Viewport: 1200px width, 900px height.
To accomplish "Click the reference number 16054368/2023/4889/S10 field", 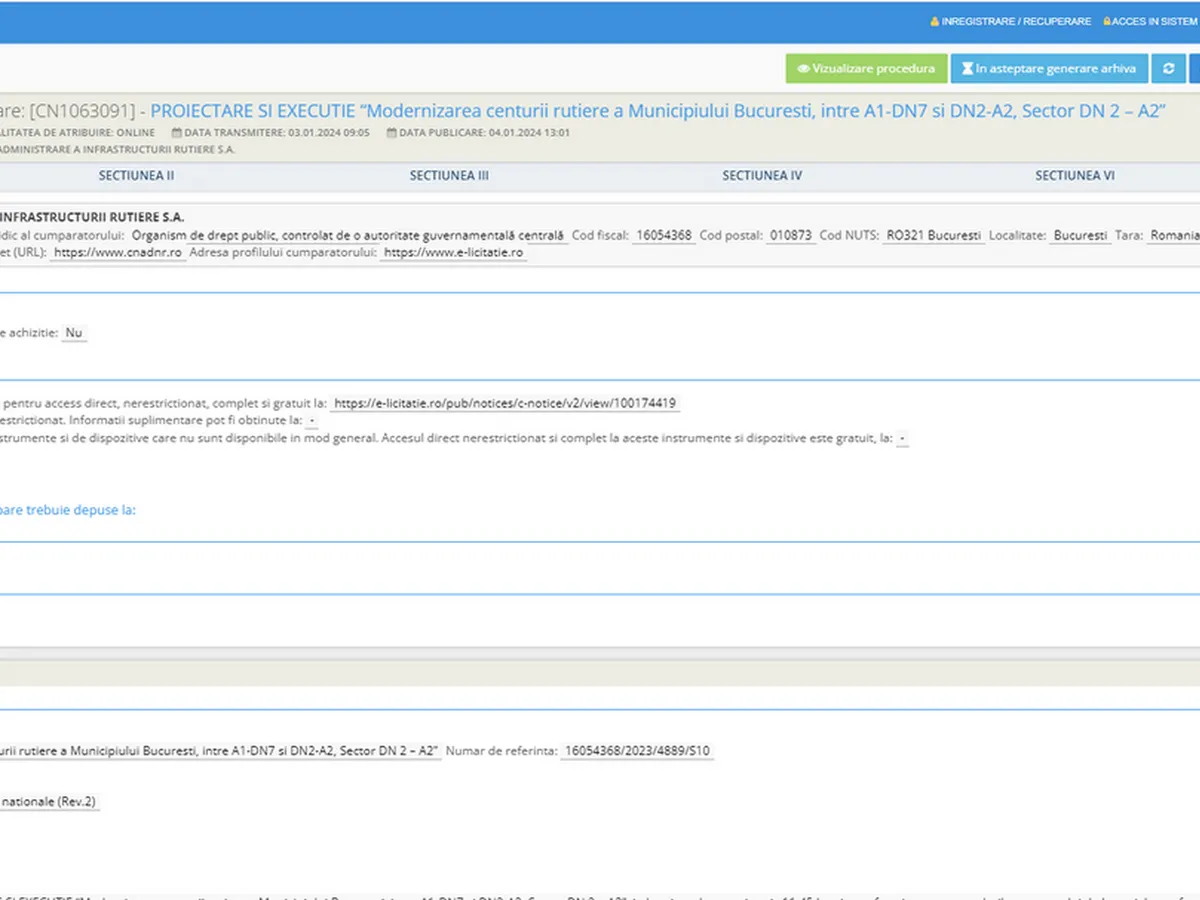I will click(x=637, y=751).
